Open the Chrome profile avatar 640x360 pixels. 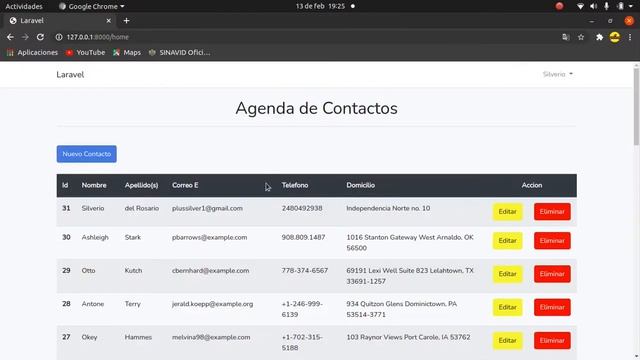coord(615,37)
